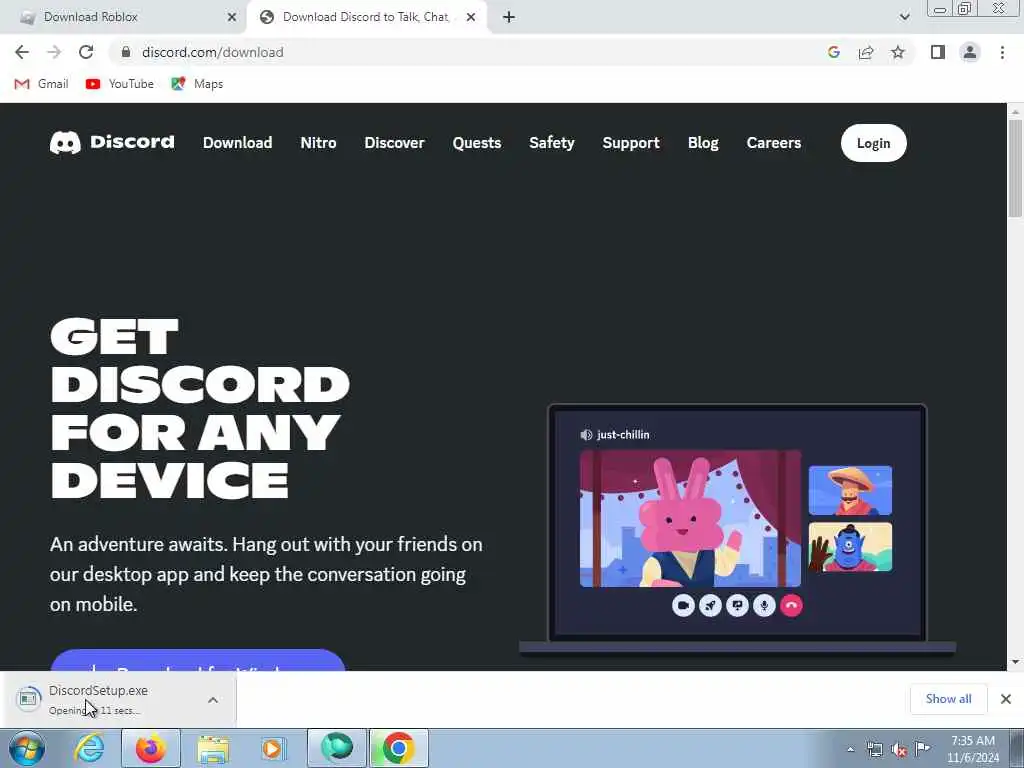The width and height of the screenshot is (1024, 768).
Task: Expand the DiscordSetup.exe options chevron
Action: [213, 700]
